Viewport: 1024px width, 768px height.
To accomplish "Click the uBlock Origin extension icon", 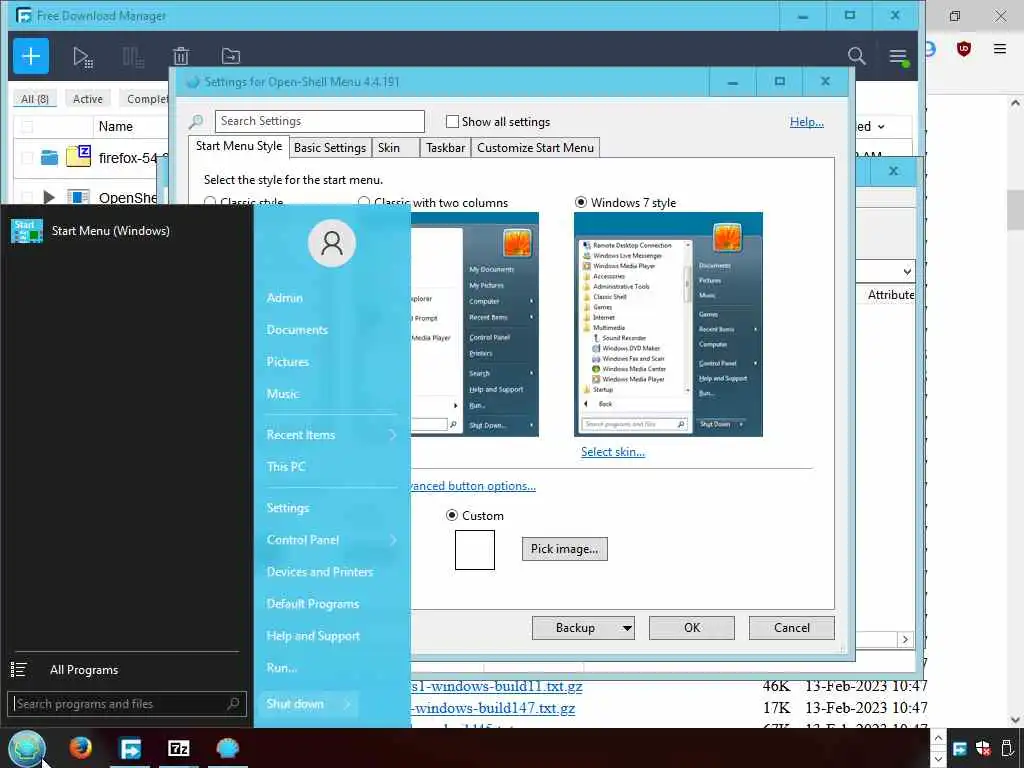I will tap(963, 49).
